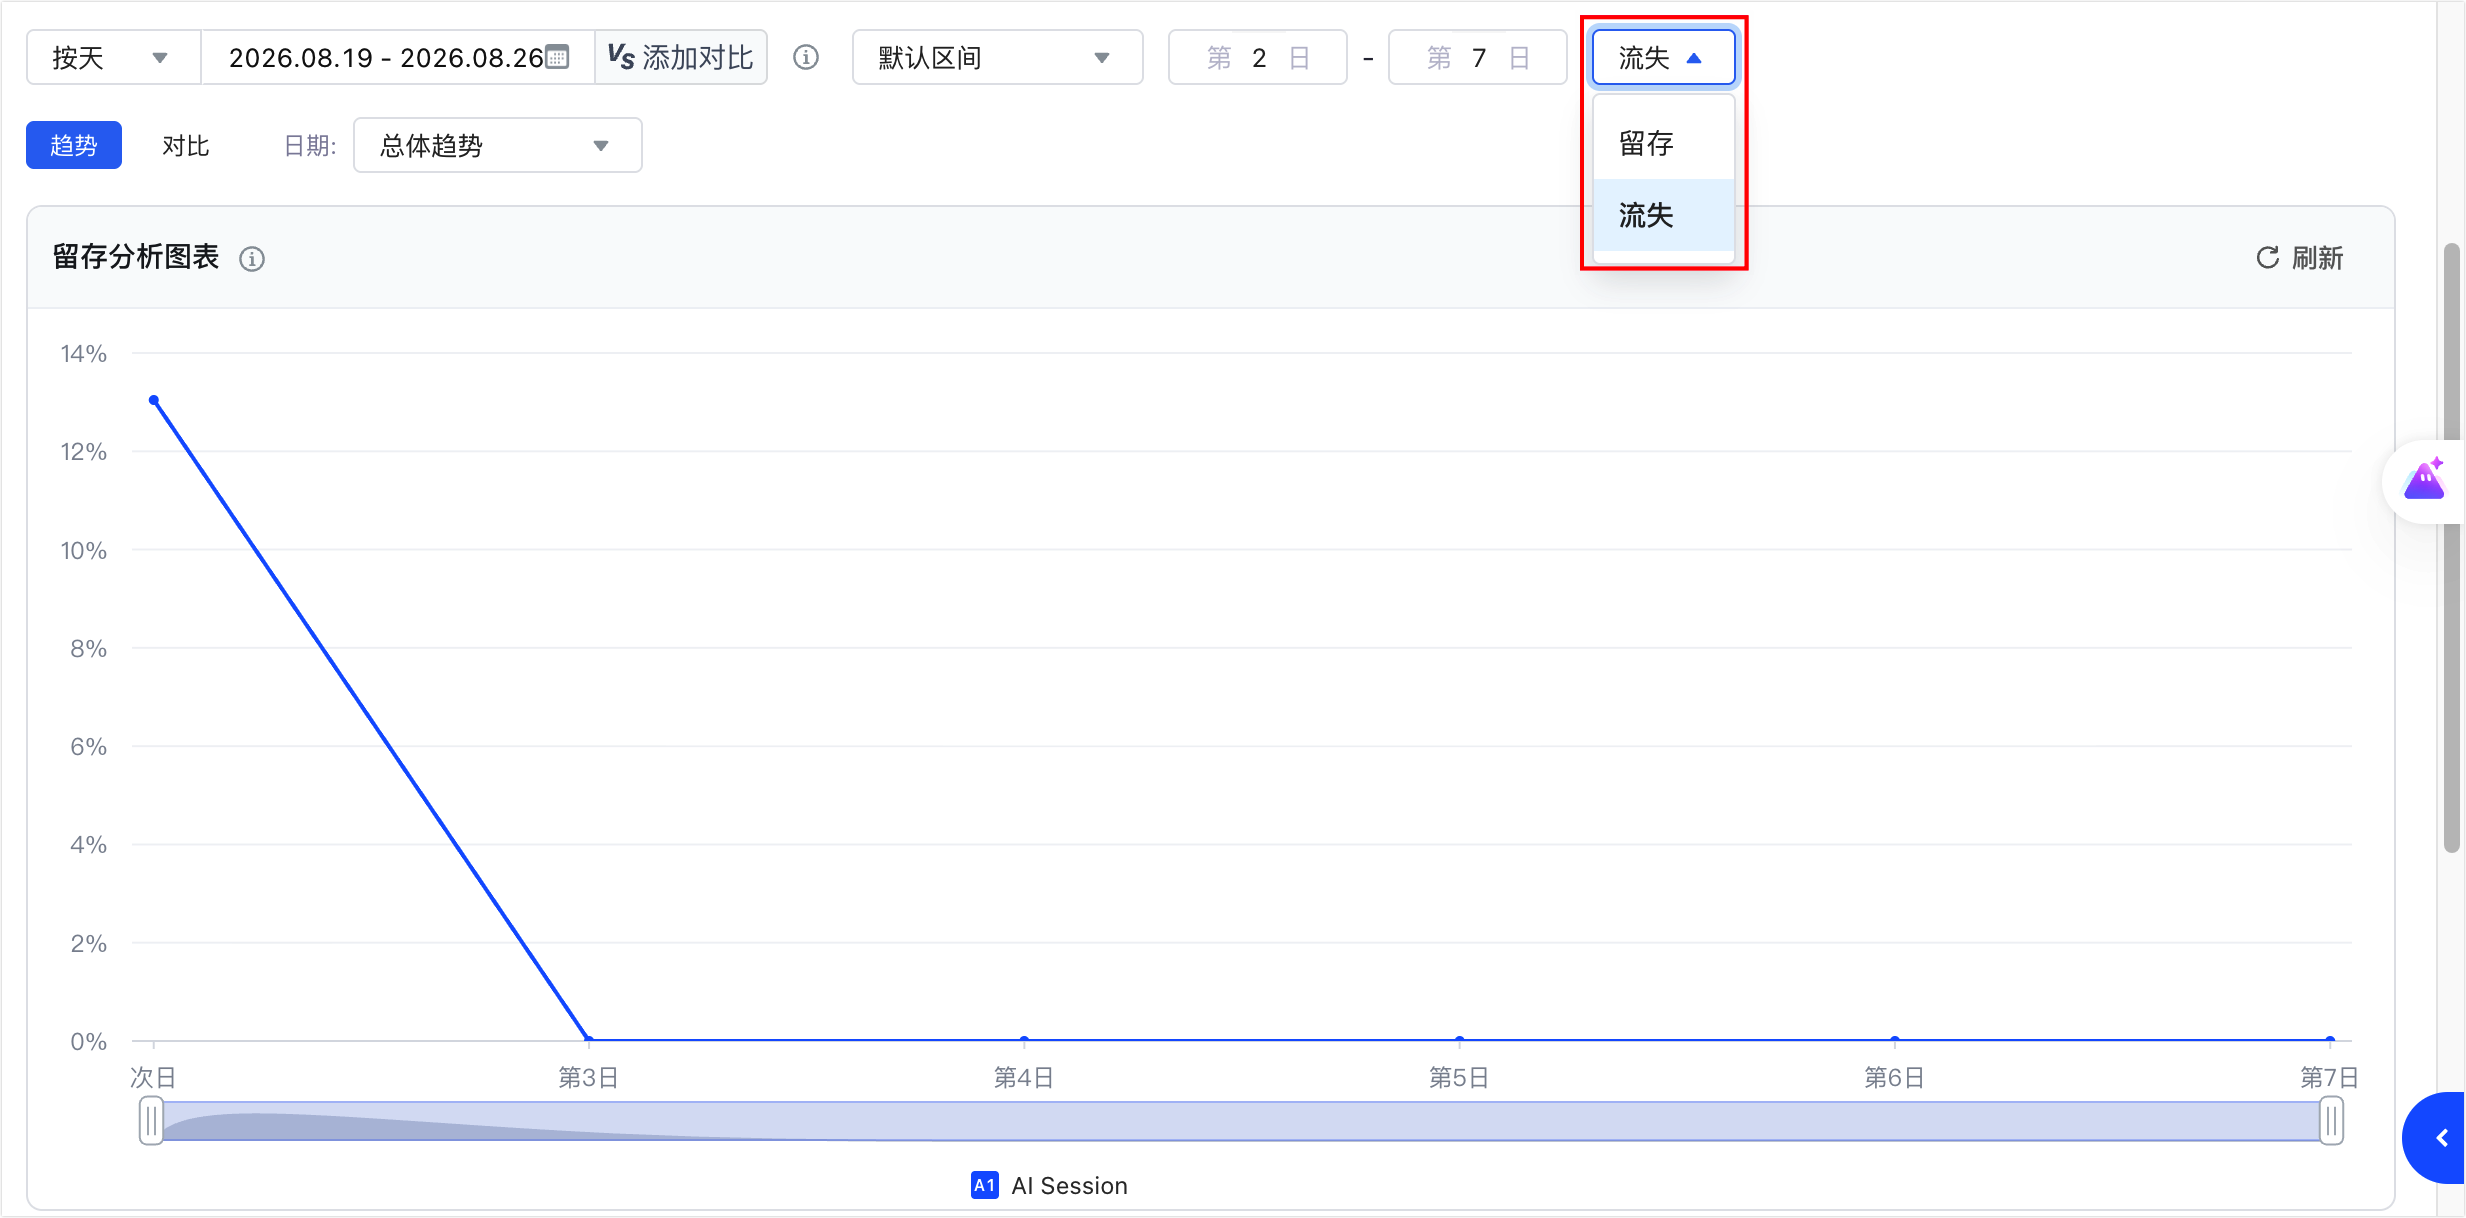Select 留存 from the dropdown list

[1663, 143]
